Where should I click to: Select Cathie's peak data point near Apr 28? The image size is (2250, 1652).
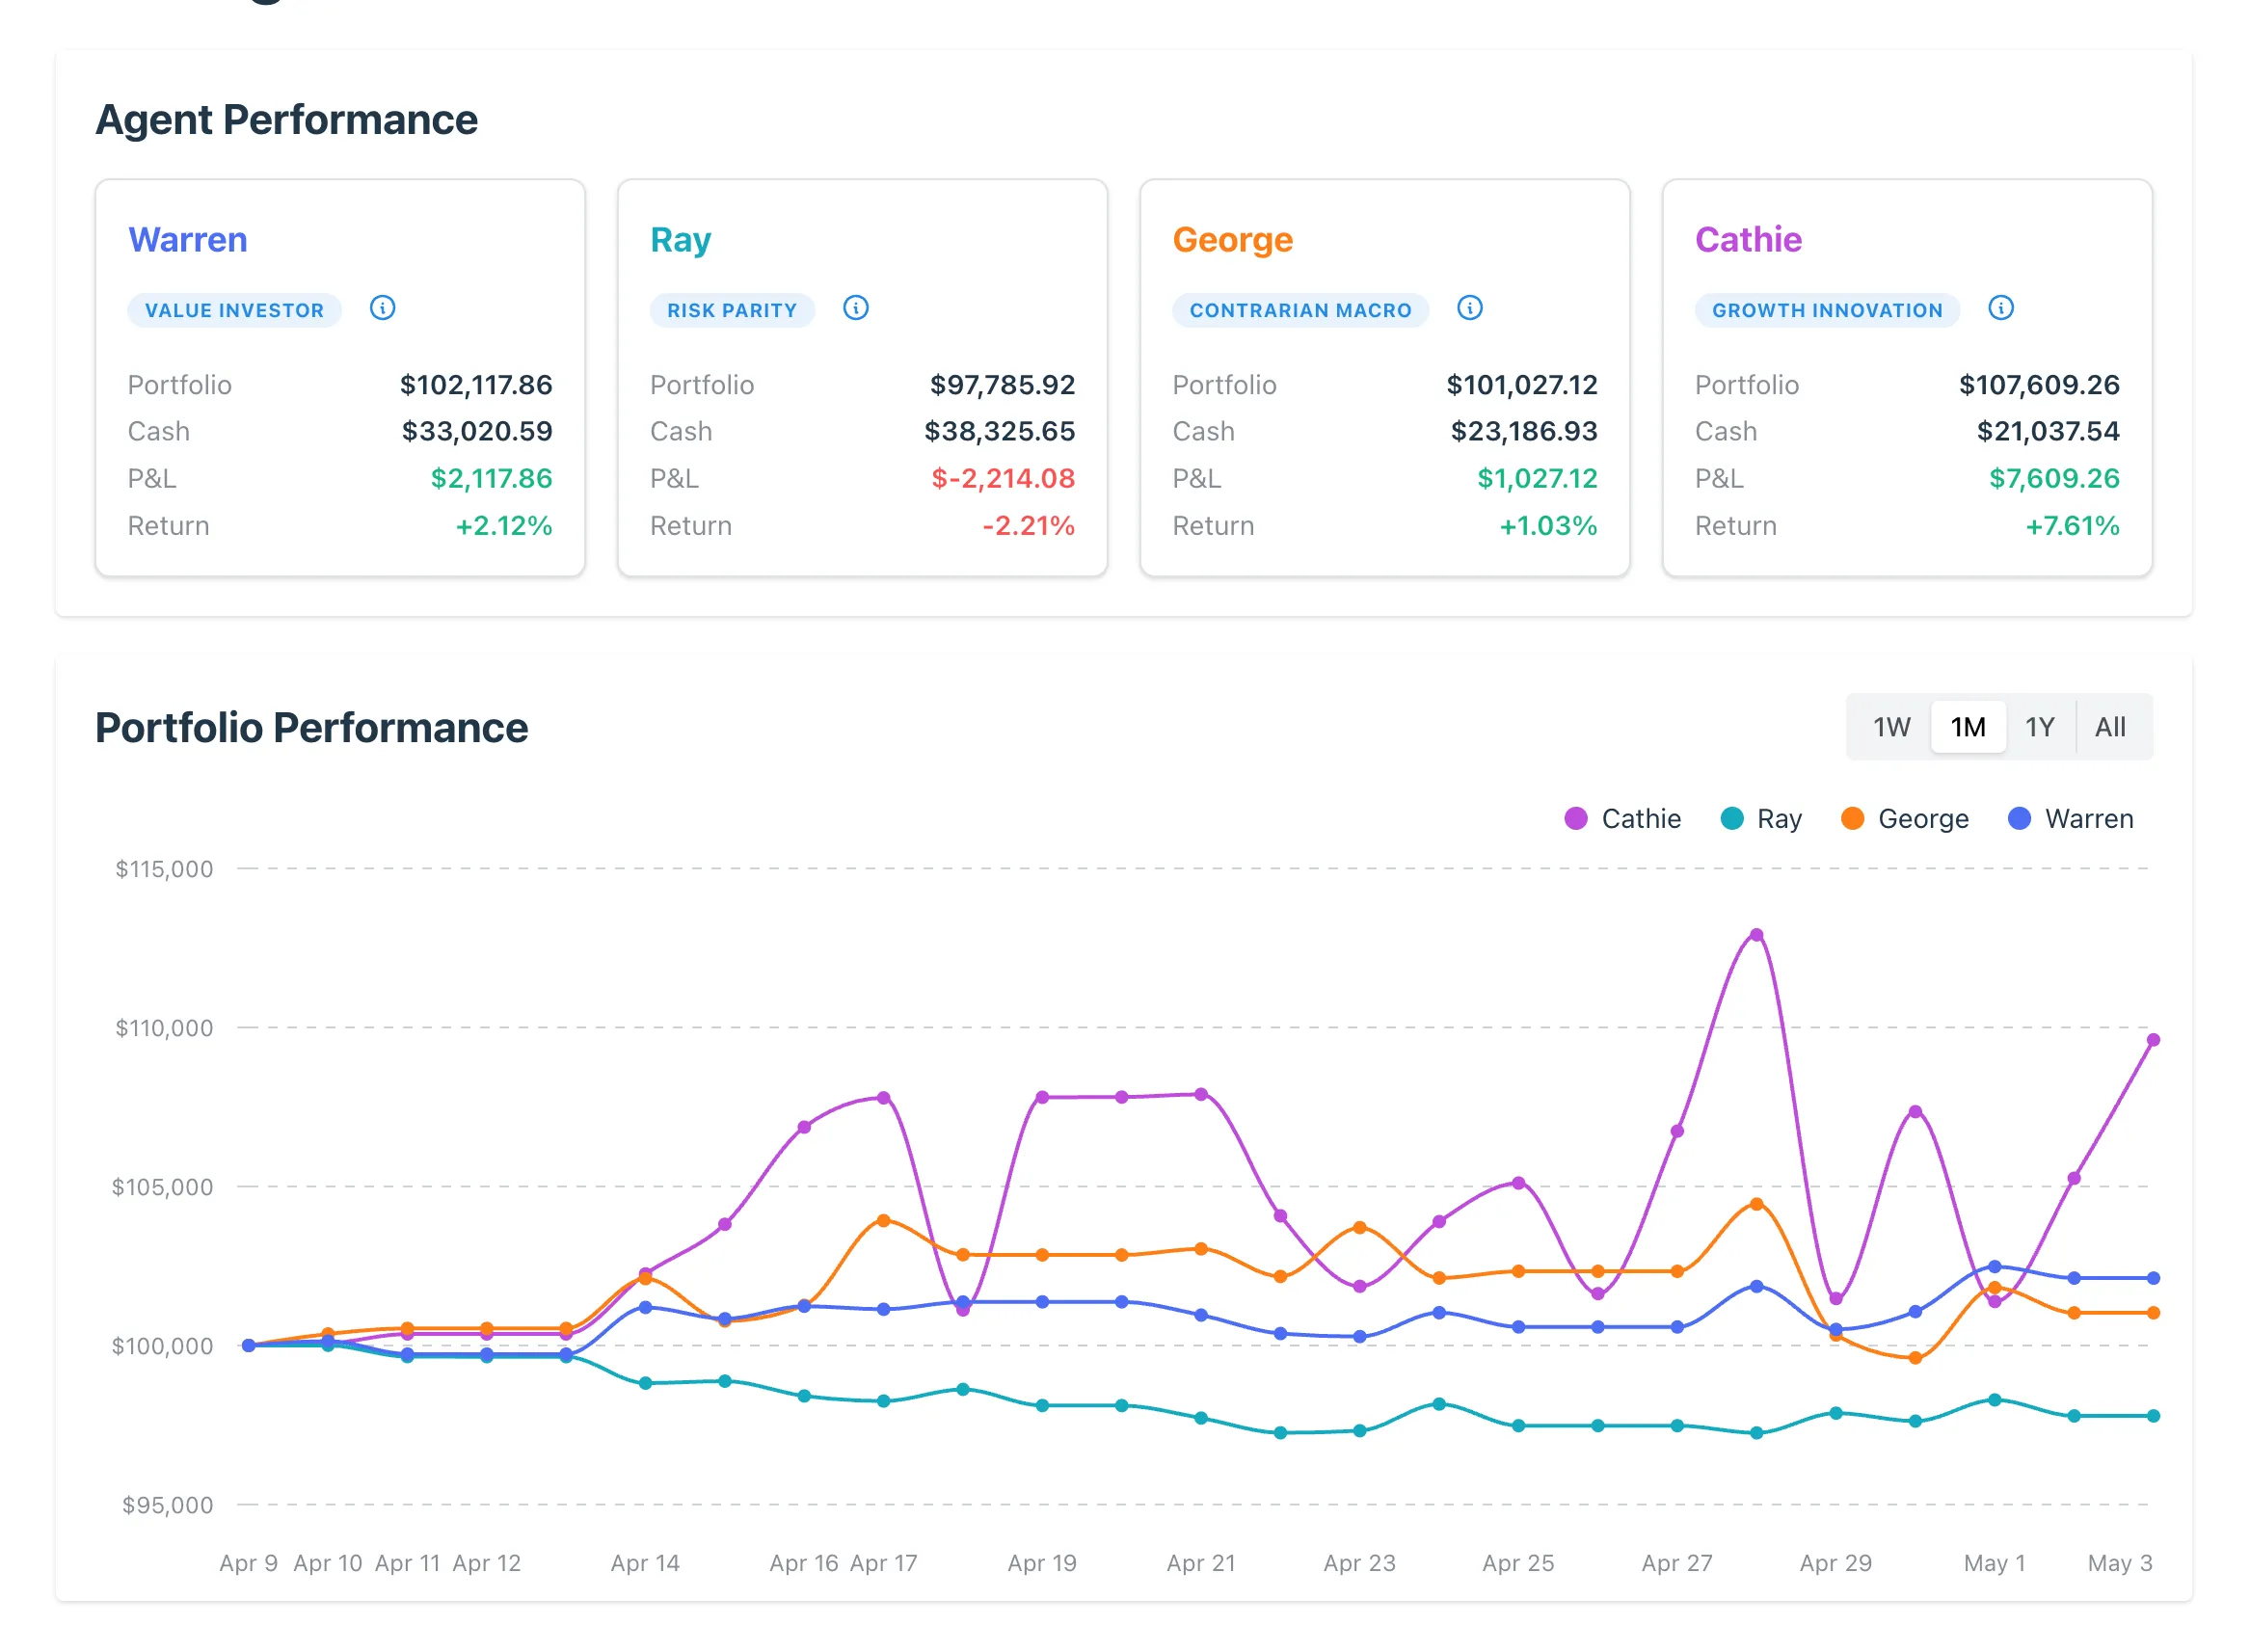pos(1756,935)
